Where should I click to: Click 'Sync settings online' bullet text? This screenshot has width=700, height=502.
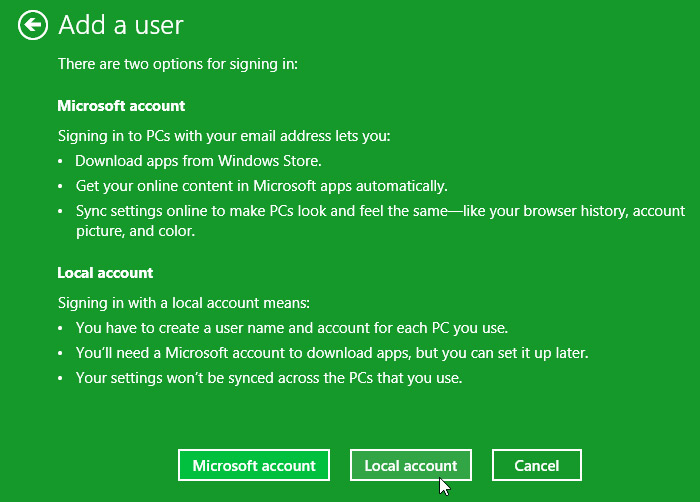[380, 211]
